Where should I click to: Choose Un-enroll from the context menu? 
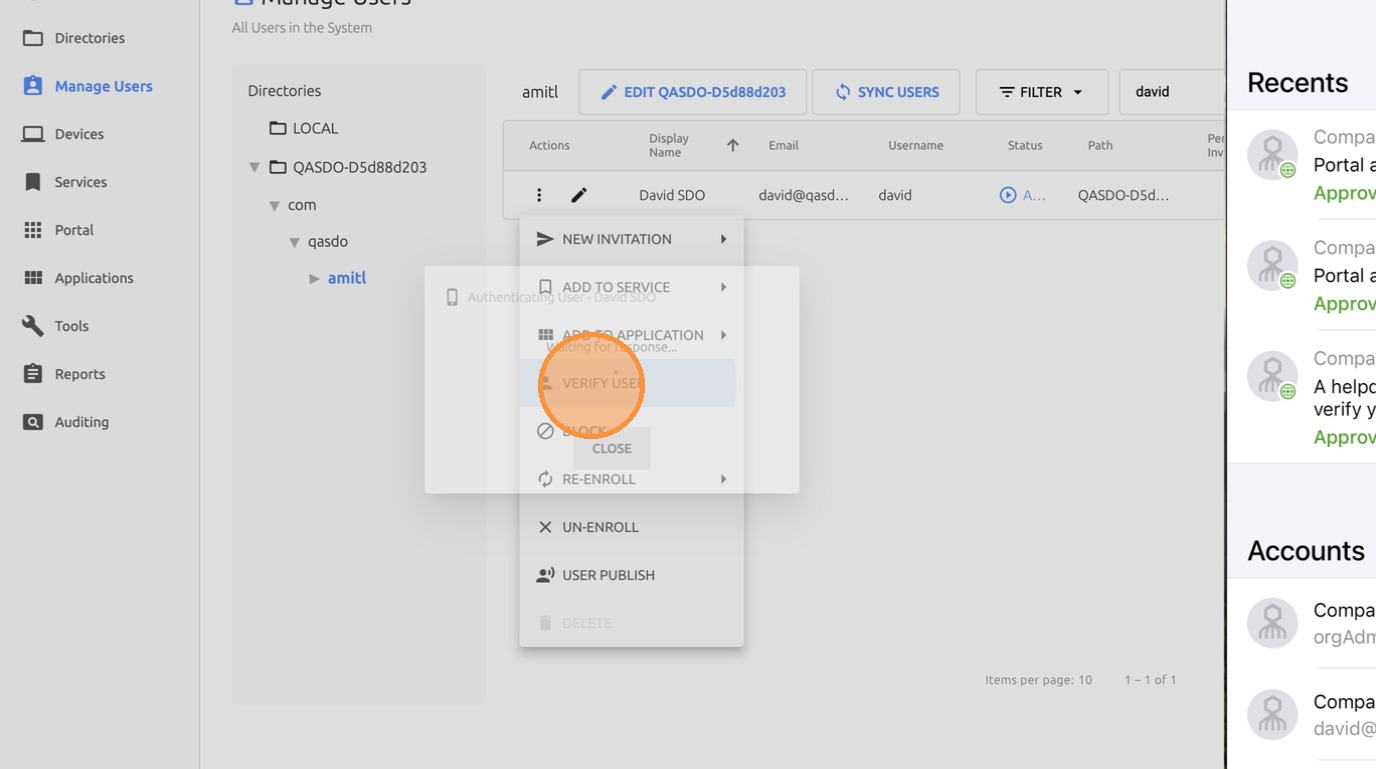point(631,527)
